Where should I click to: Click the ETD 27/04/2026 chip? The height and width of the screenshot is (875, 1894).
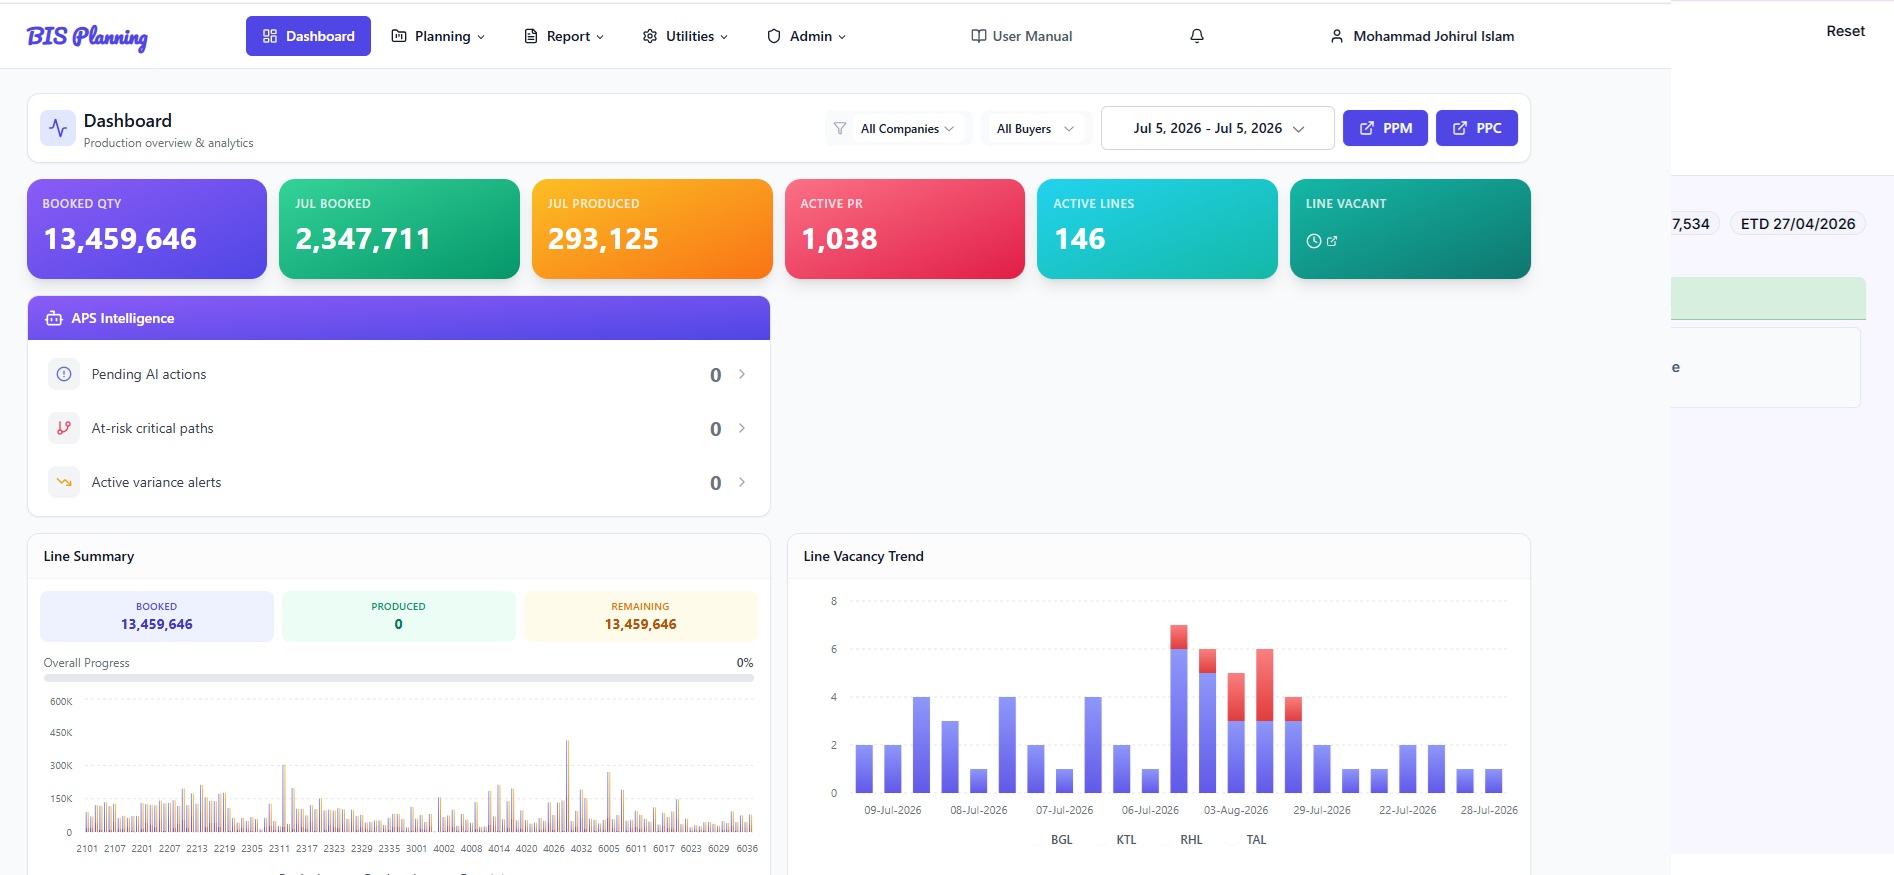click(x=1797, y=224)
